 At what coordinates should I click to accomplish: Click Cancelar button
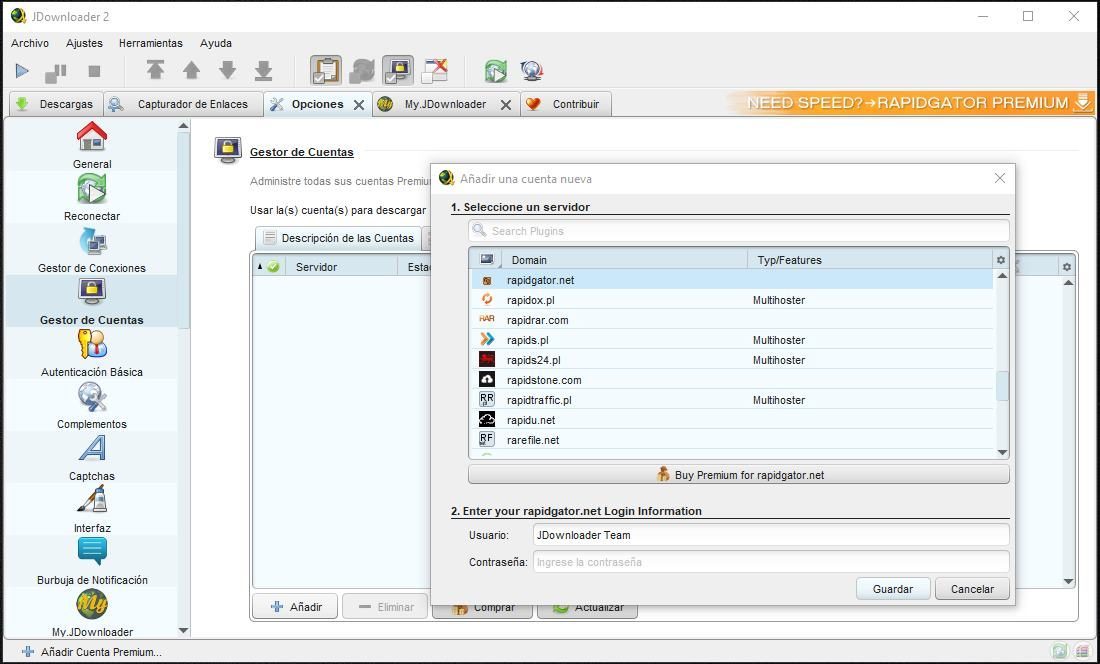[x=972, y=589]
